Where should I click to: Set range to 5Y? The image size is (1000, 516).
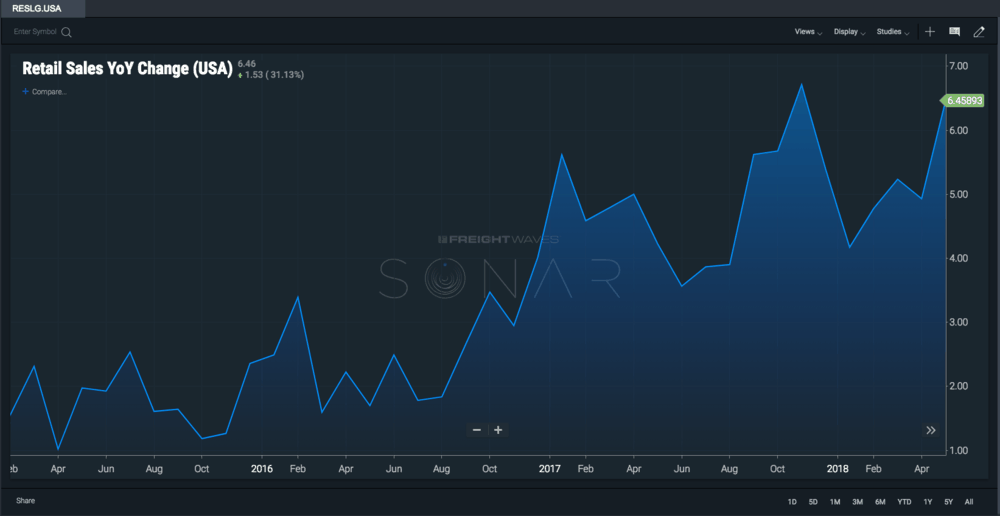949,502
